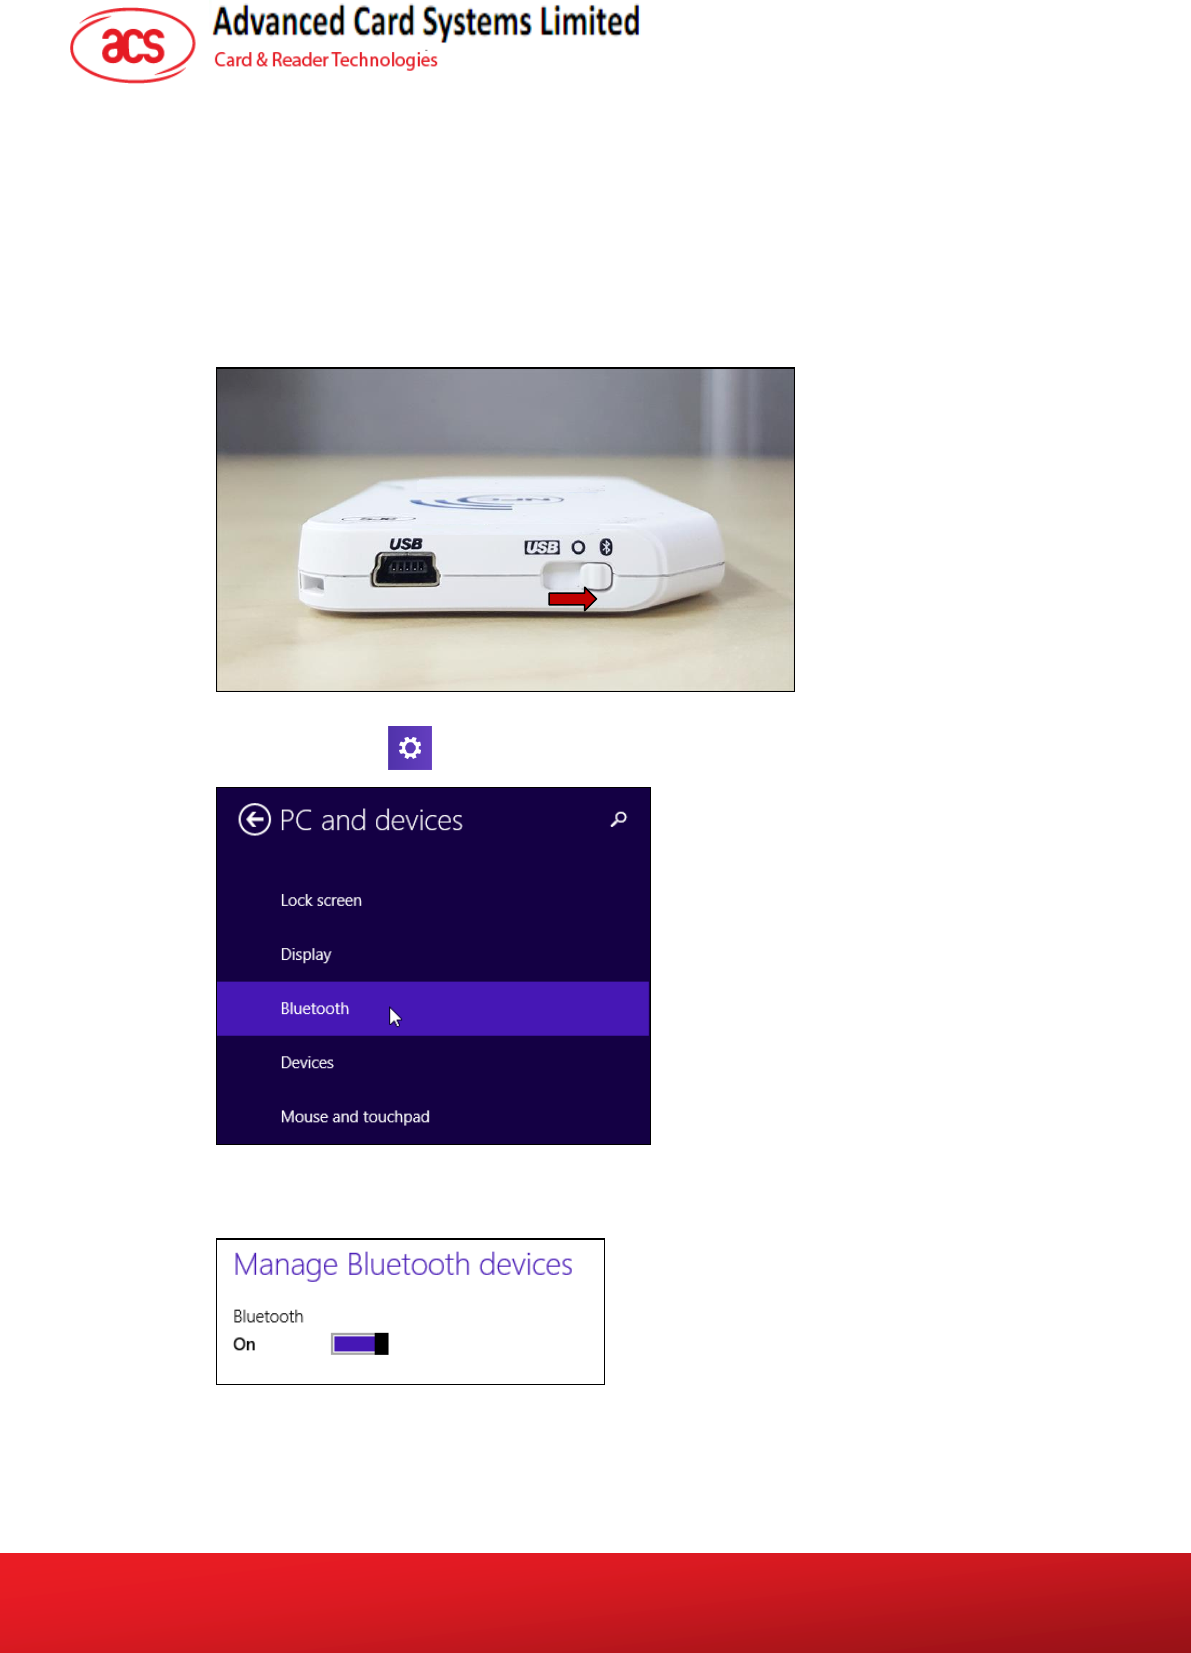Screen dimensions: 1191x1653
Task: Click the circle symbol above the reader switch
Action: pos(578,547)
